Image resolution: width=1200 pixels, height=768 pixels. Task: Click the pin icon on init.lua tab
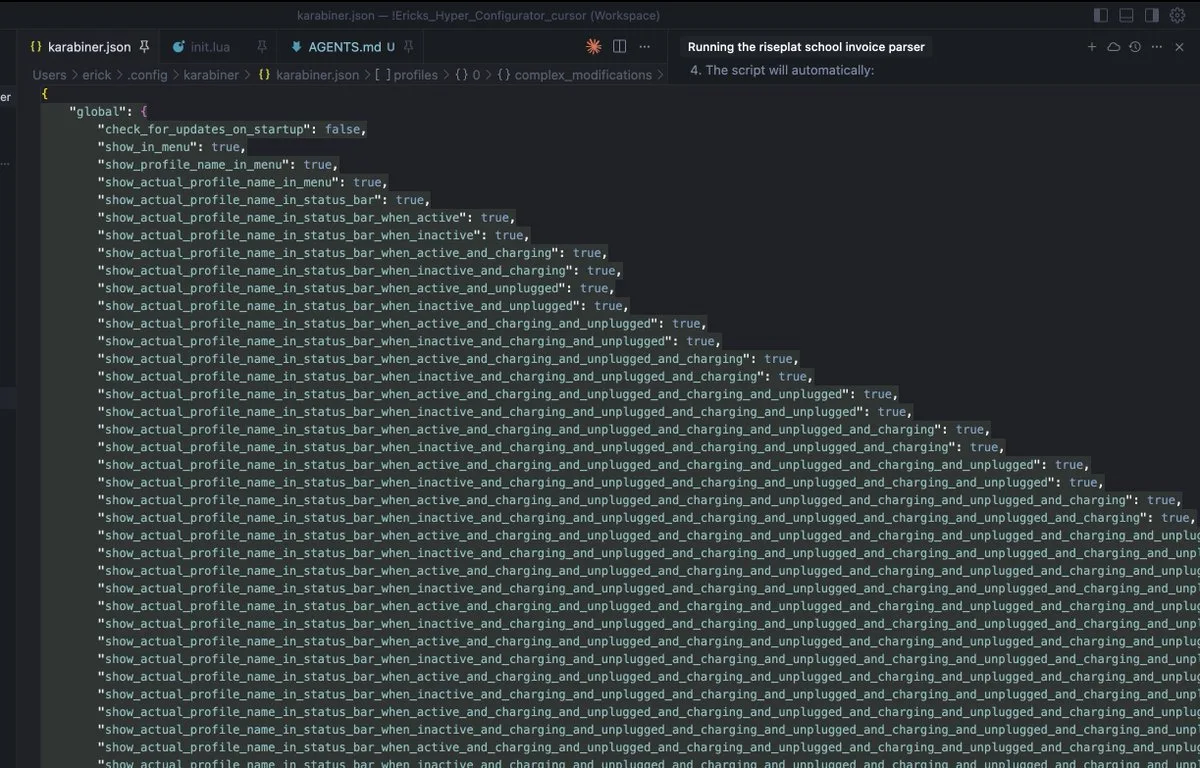click(262, 47)
